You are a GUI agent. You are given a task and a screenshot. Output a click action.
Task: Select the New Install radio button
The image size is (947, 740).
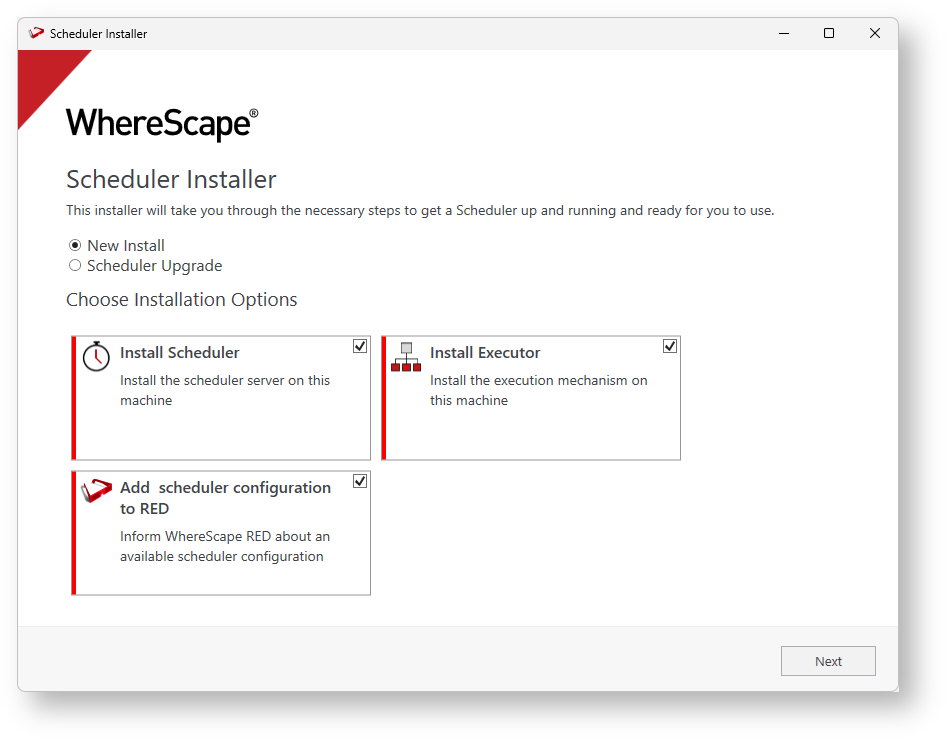[75, 245]
